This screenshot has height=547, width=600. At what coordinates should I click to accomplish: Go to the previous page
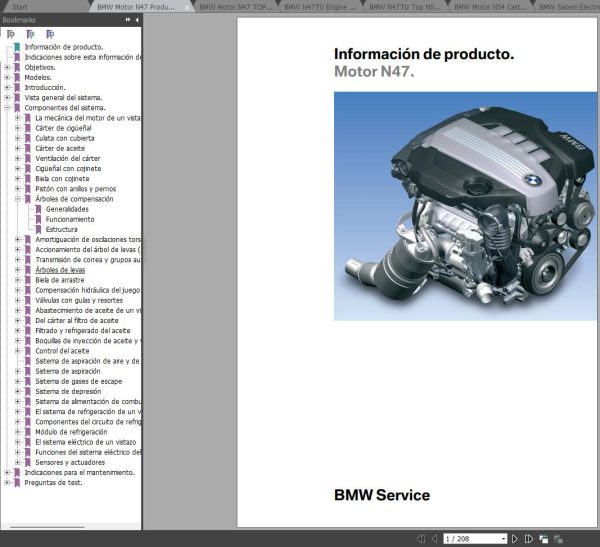[x=435, y=539]
